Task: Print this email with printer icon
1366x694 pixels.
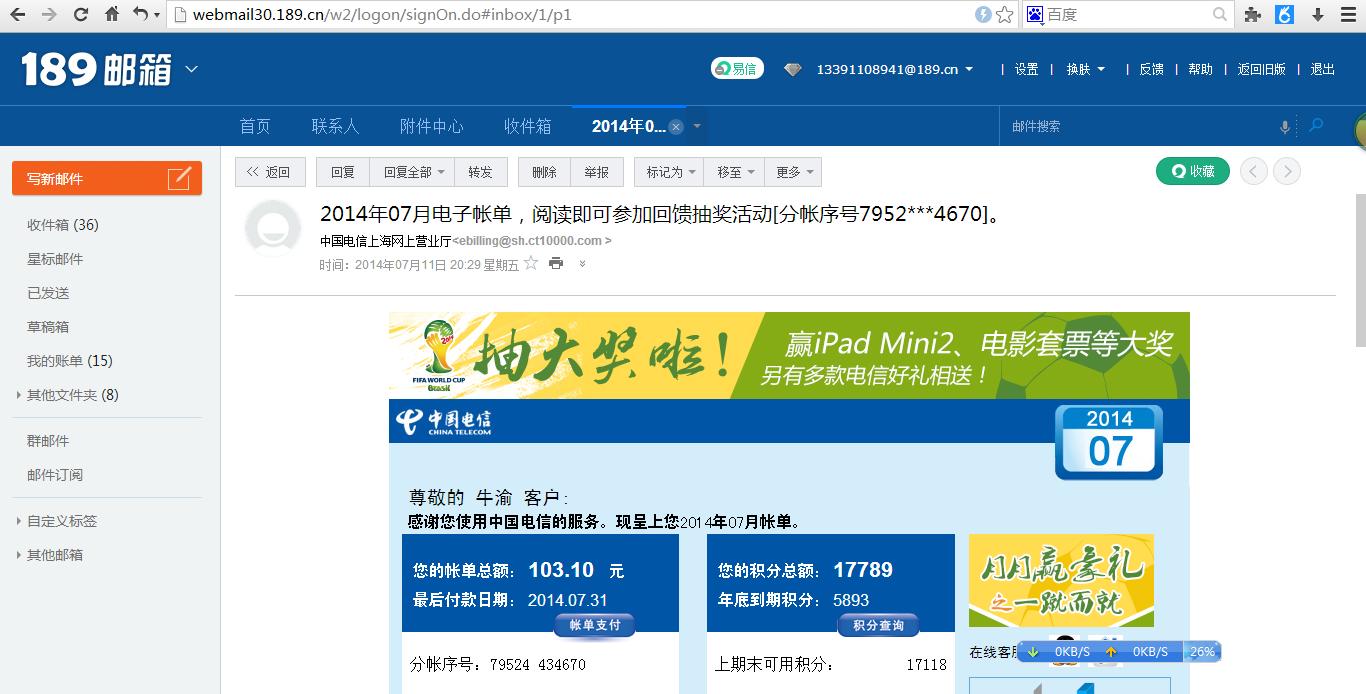Action: (x=556, y=264)
